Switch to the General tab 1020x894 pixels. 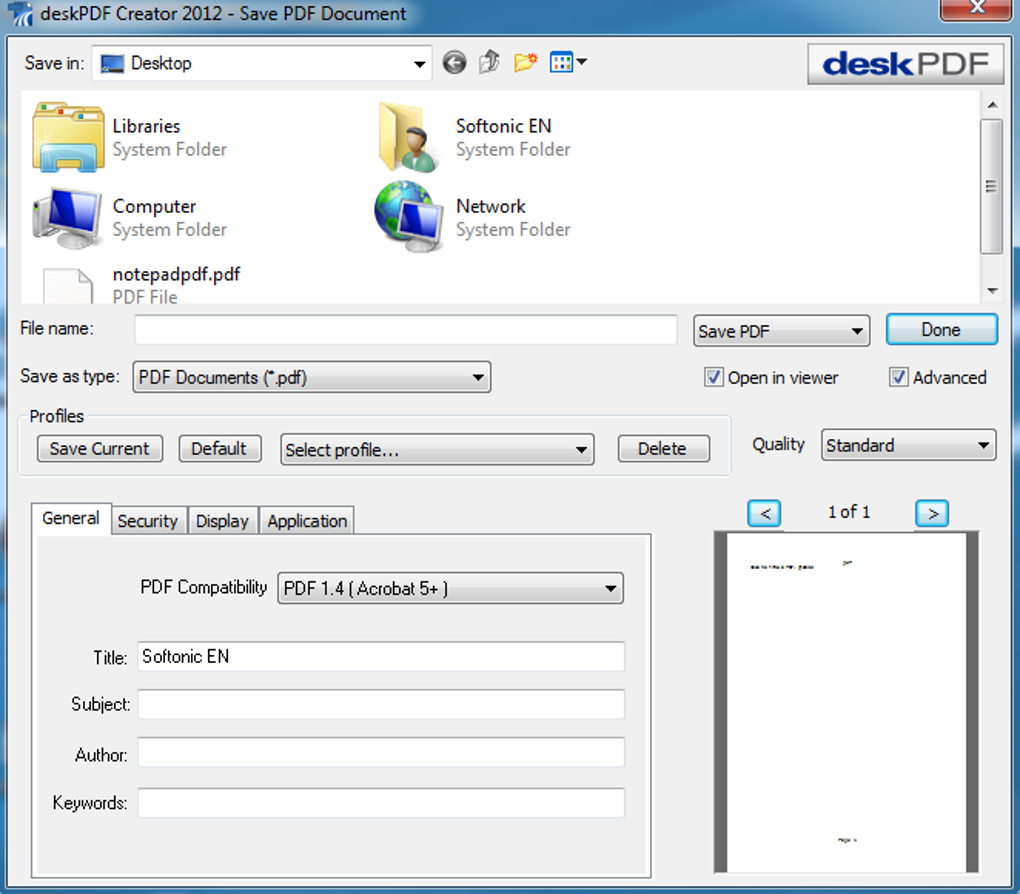(x=71, y=519)
